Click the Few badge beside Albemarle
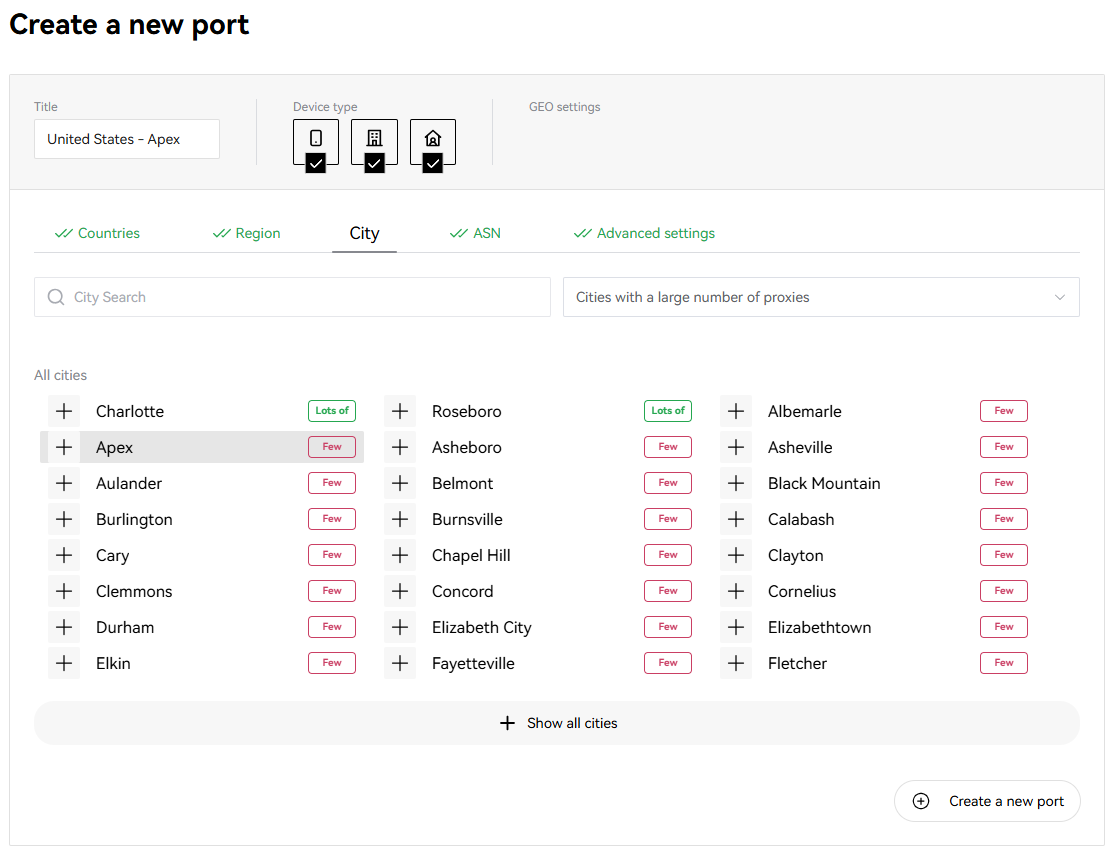 pos(1004,411)
